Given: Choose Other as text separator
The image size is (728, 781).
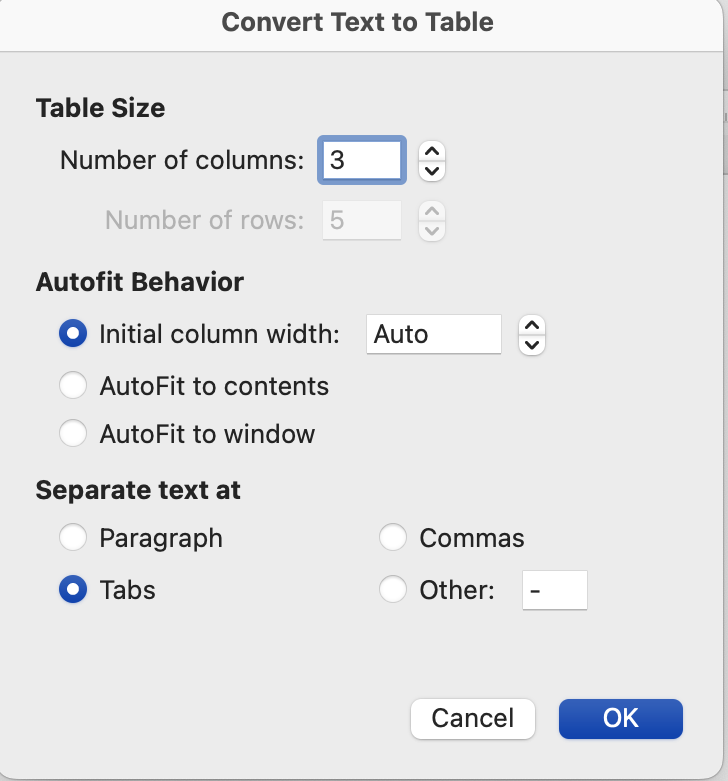Looking at the screenshot, I should pos(393,589).
